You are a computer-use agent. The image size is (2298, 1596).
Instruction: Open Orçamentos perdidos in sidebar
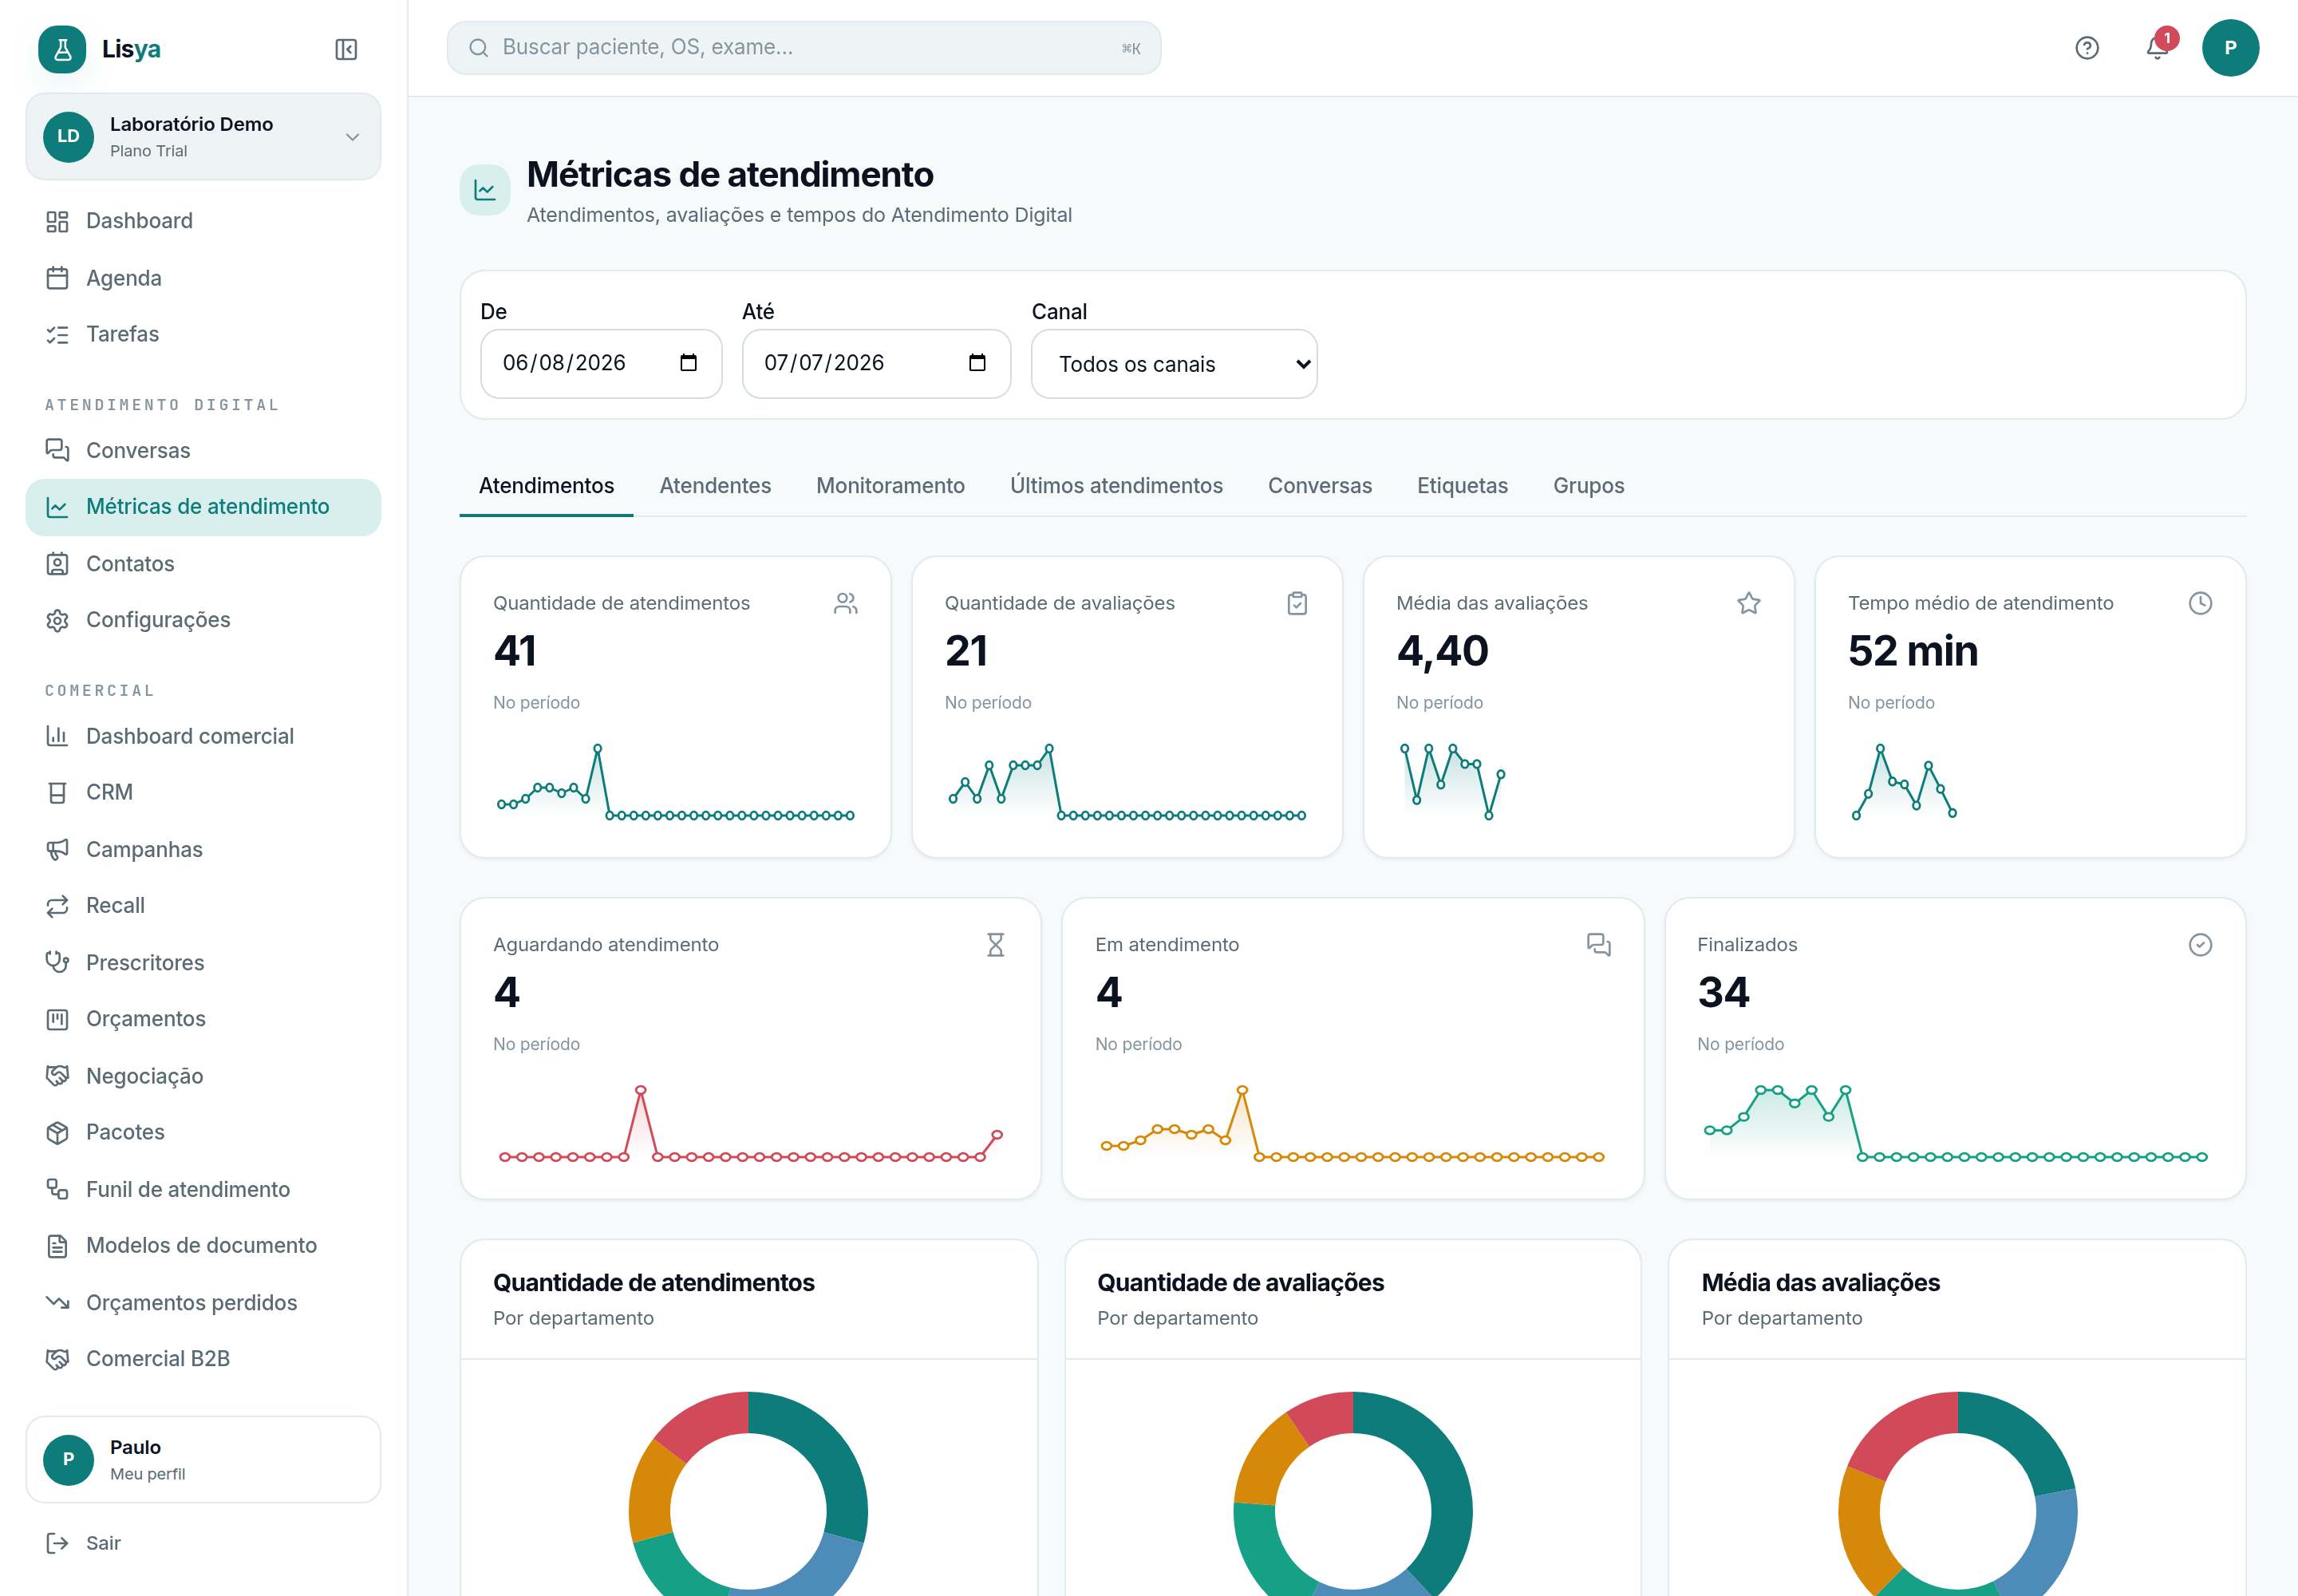pyautogui.click(x=203, y=1302)
